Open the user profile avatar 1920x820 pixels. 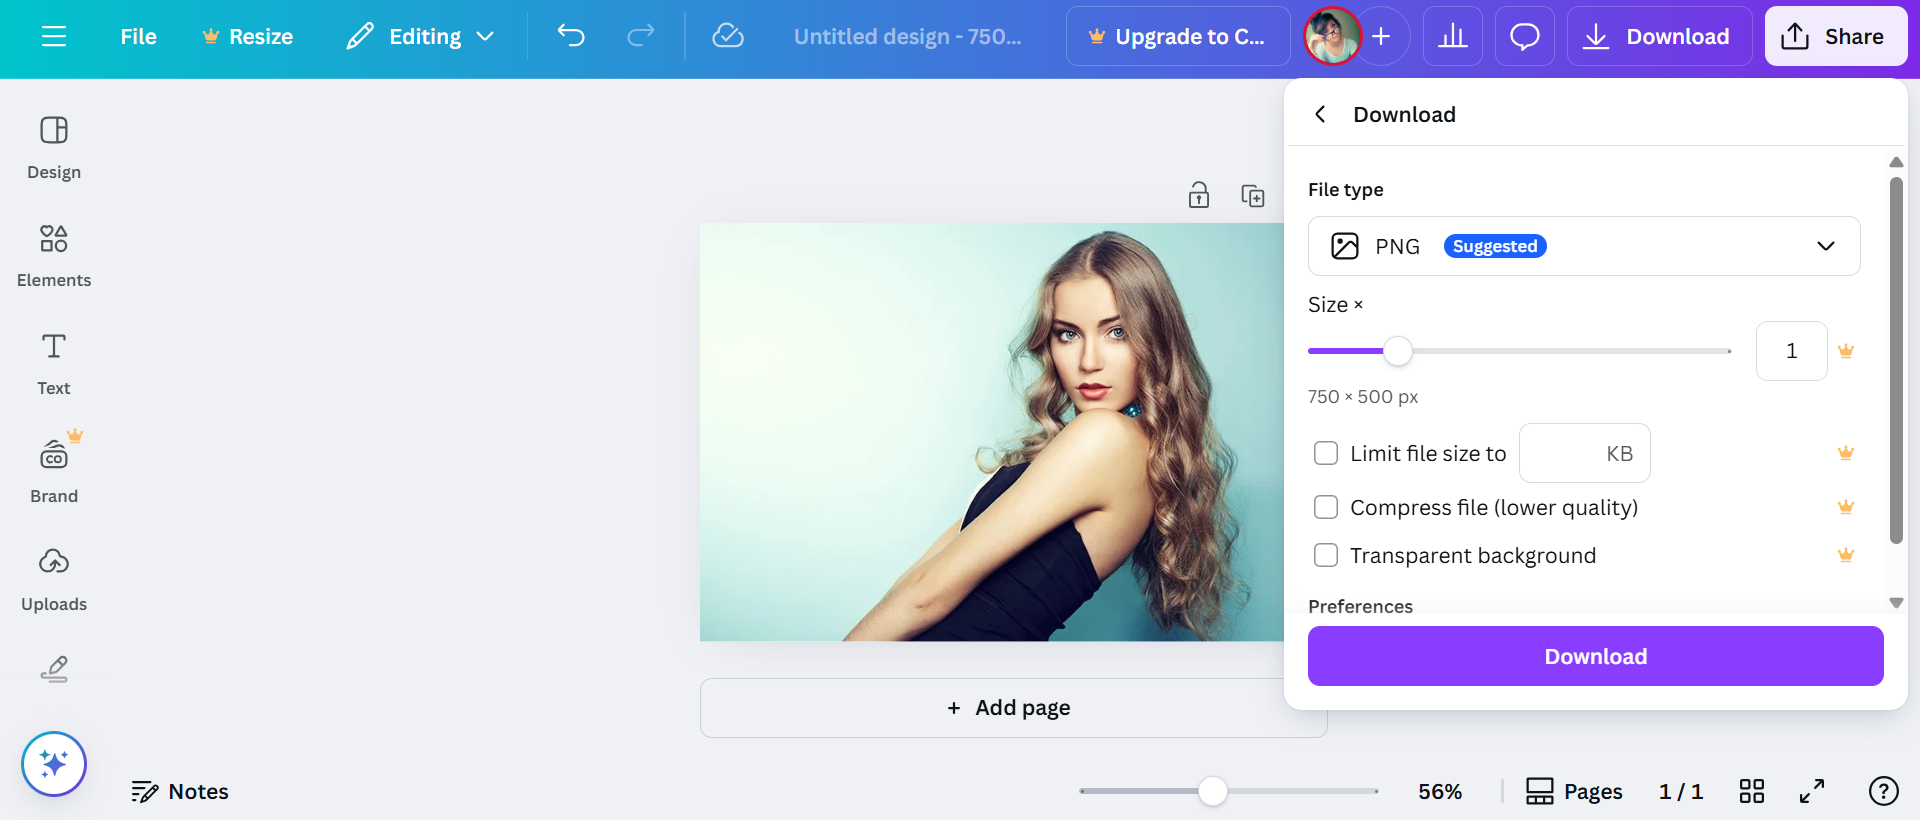click(1332, 36)
